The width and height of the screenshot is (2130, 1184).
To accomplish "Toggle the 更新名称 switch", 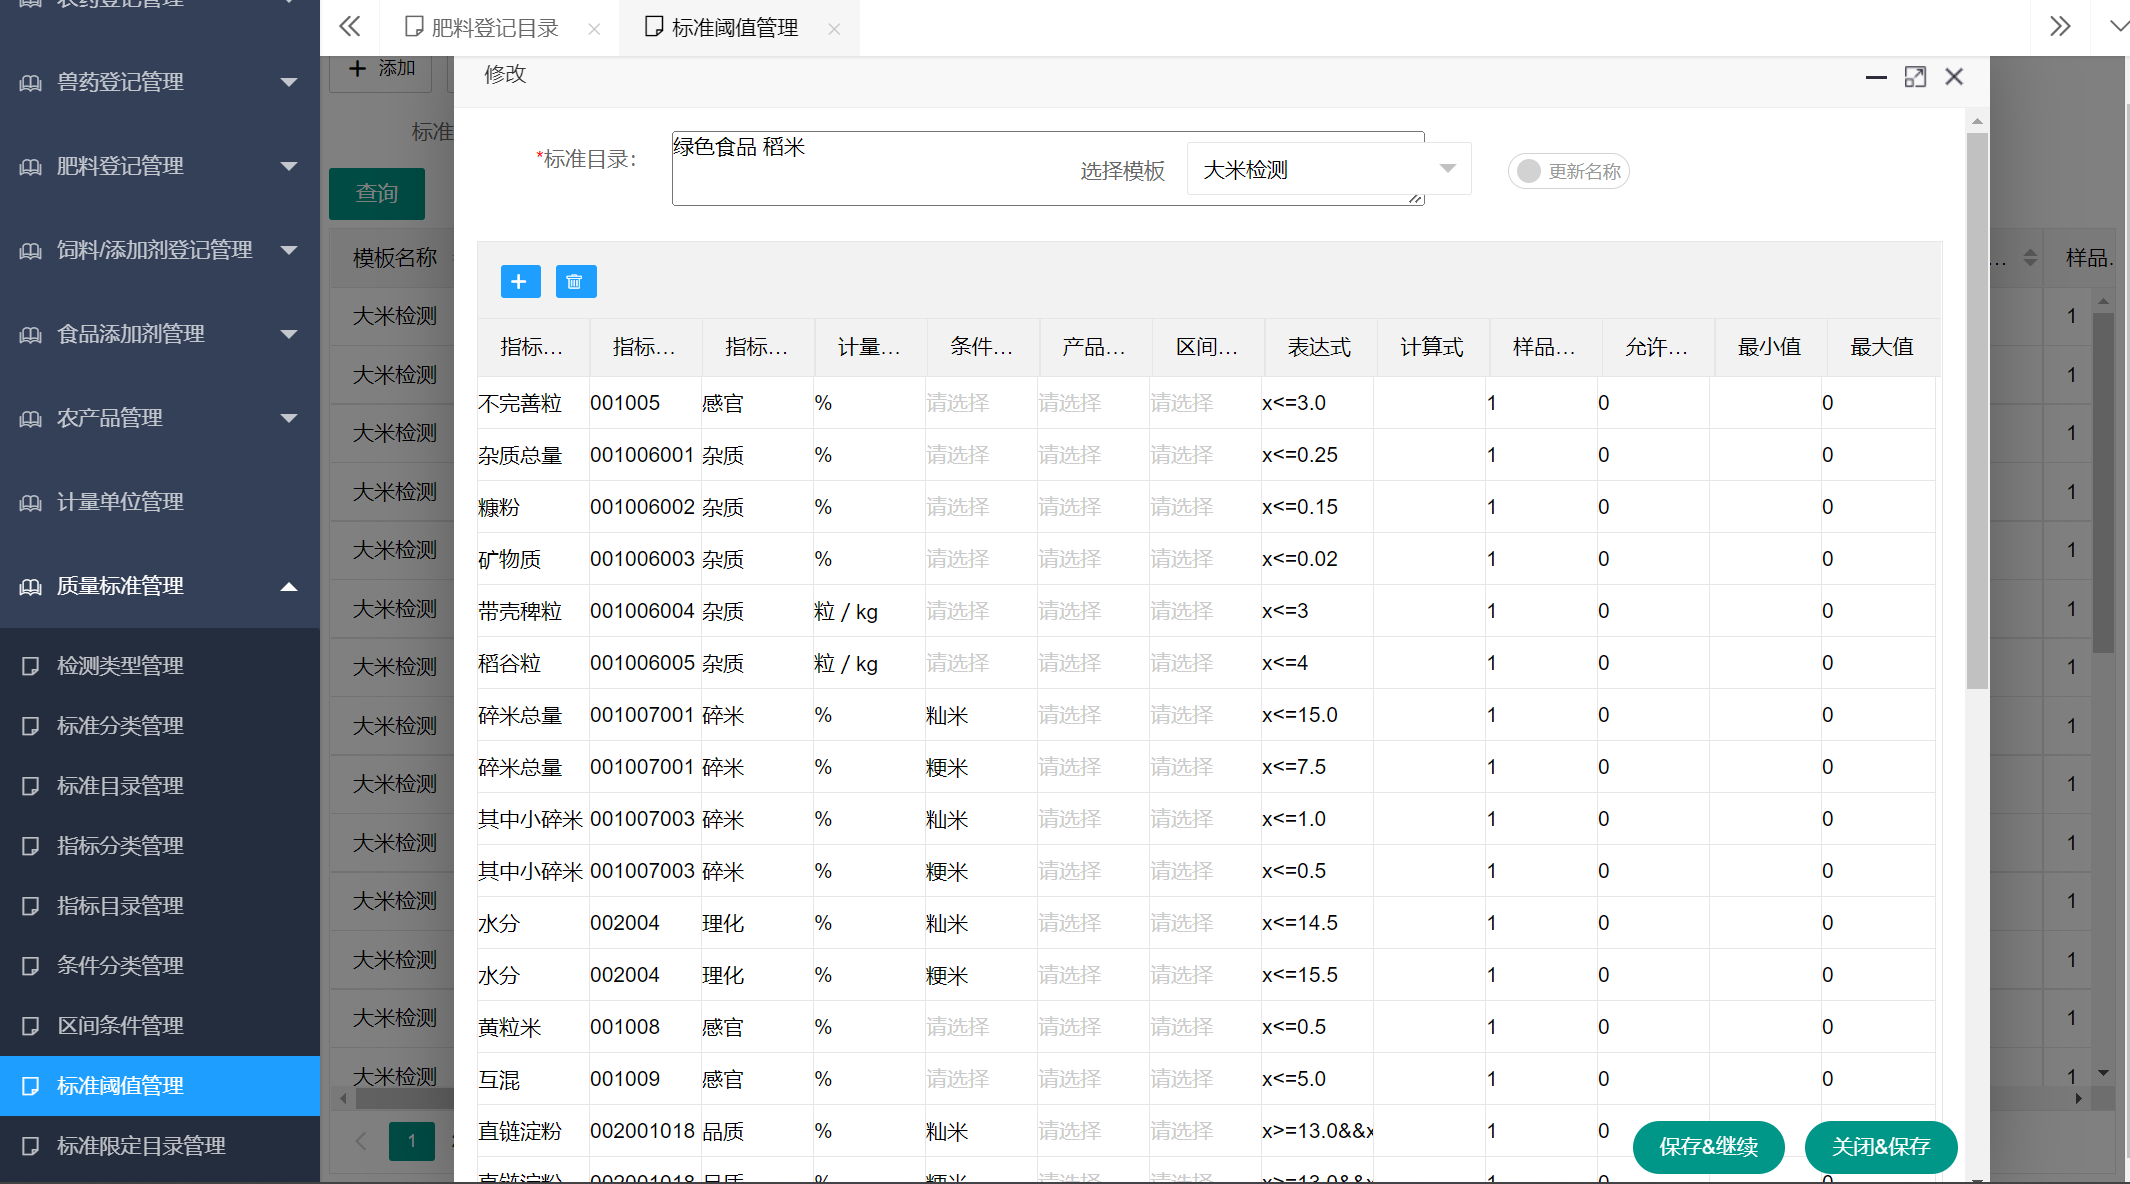I will click(1568, 171).
